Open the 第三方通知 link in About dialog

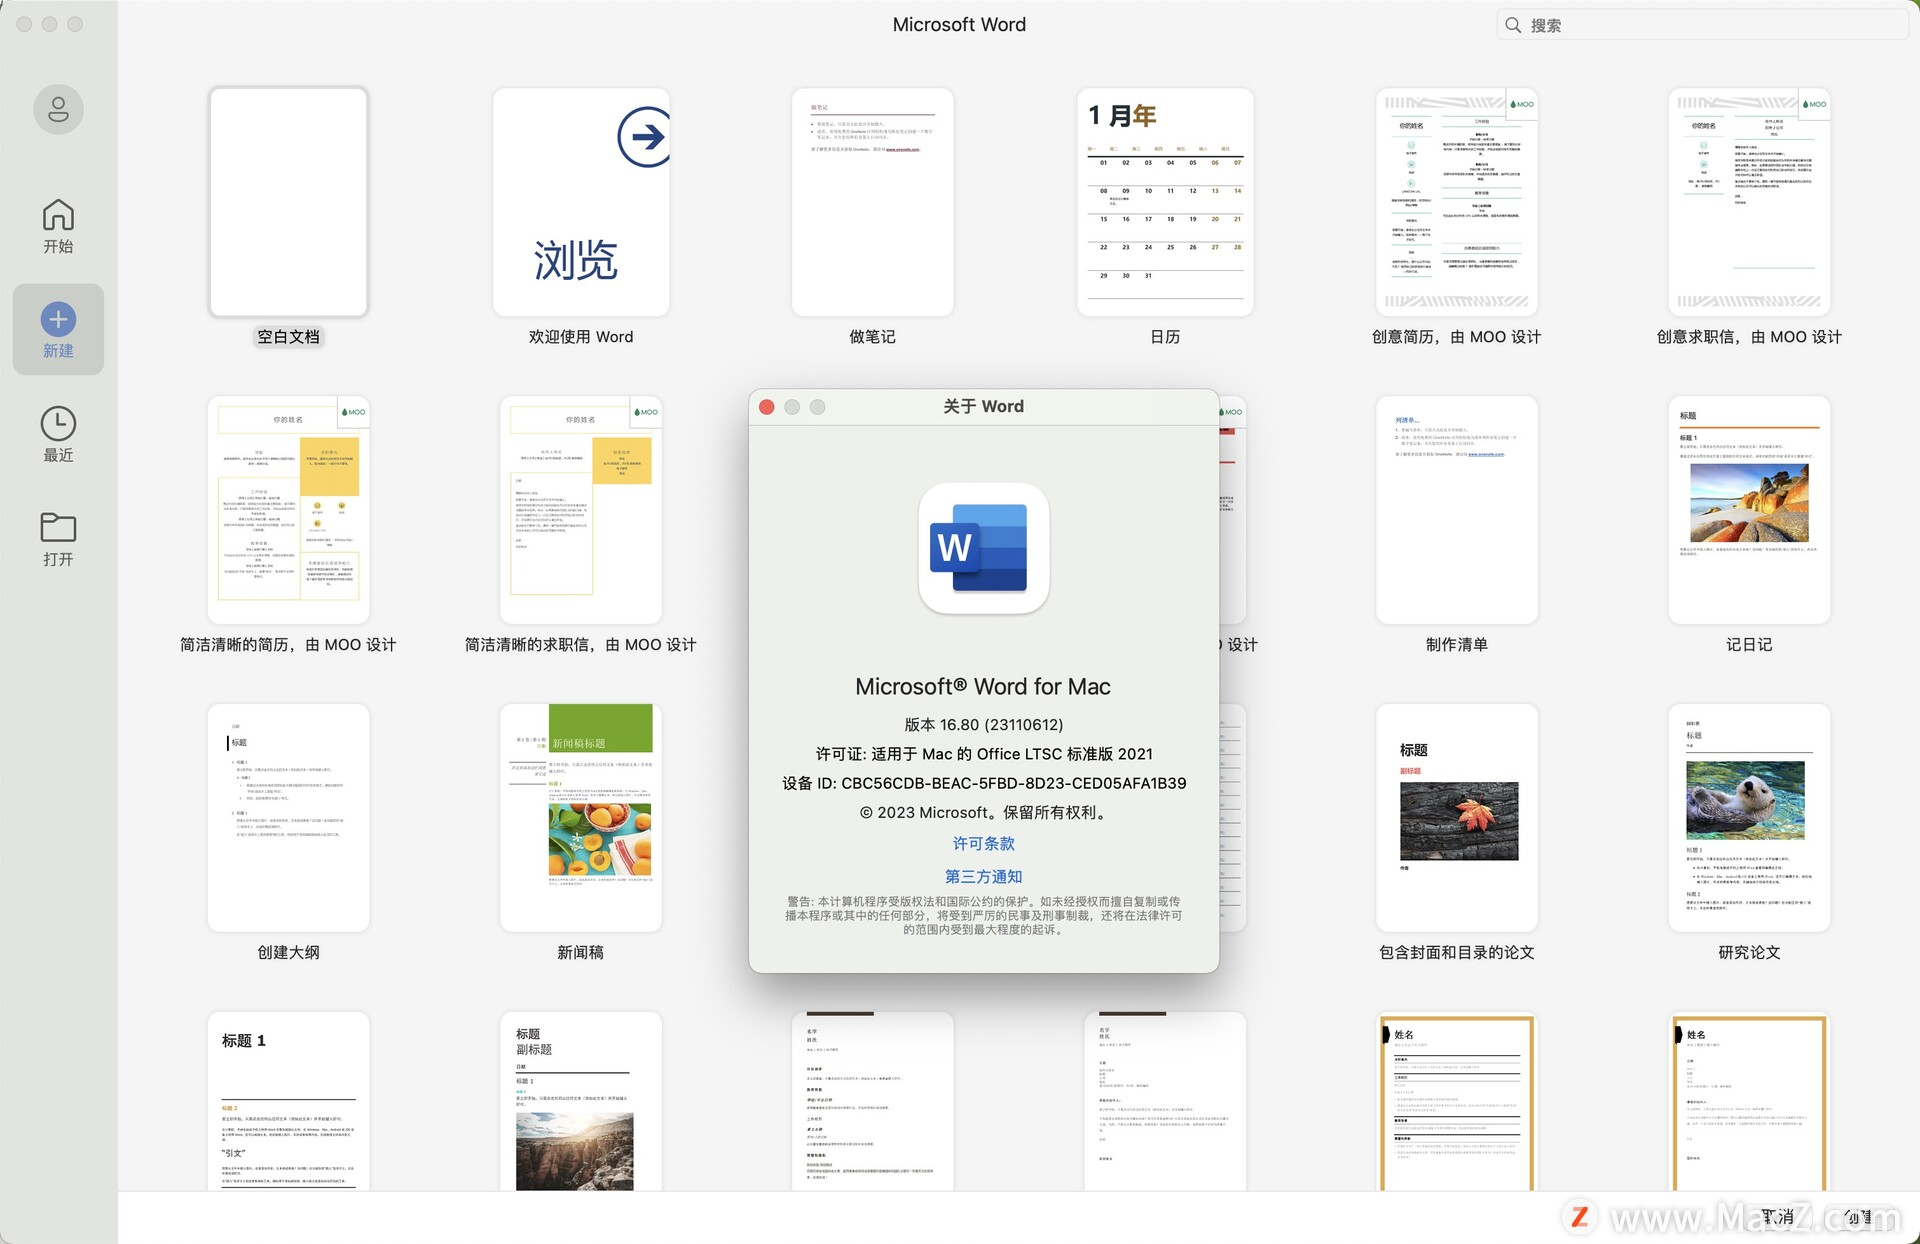click(984, 877)
